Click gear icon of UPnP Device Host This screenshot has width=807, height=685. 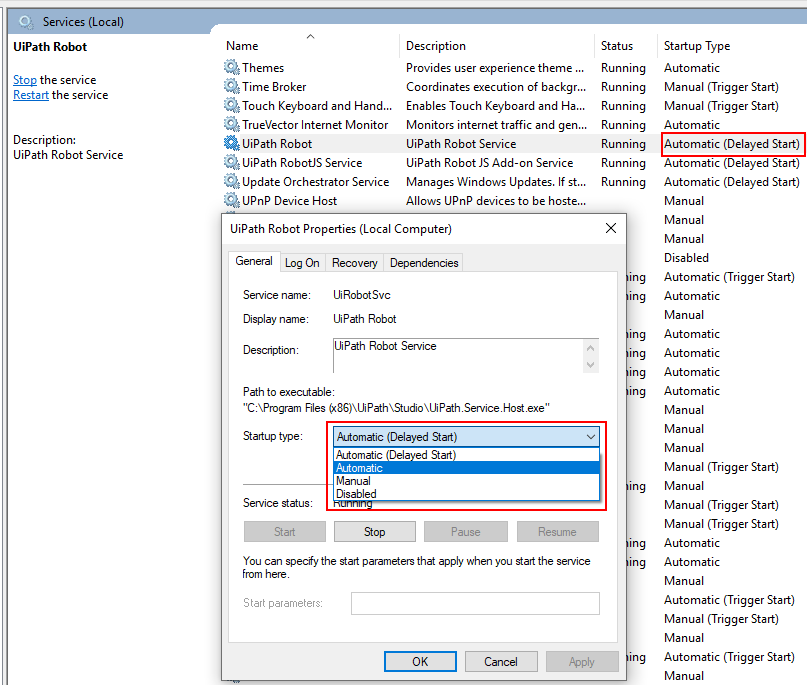(232, 200)
